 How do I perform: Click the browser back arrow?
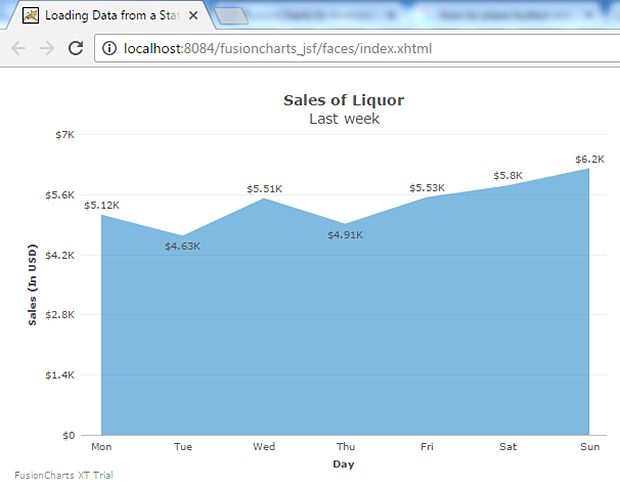(18, 49)
